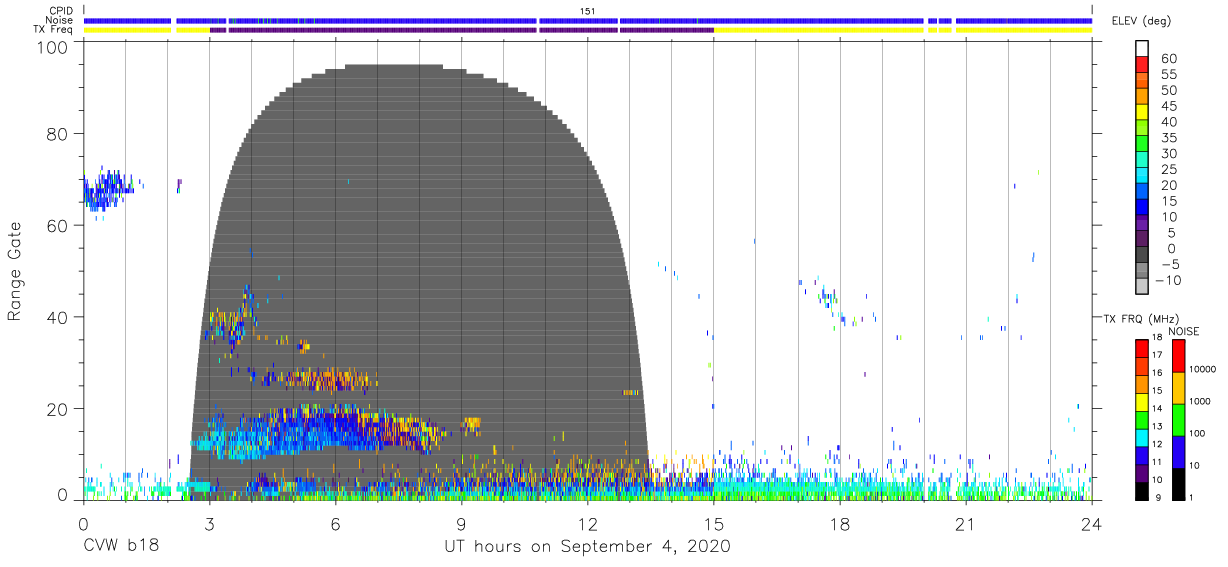Click the white top box of the ELEV color bar

coord(1141,49)
